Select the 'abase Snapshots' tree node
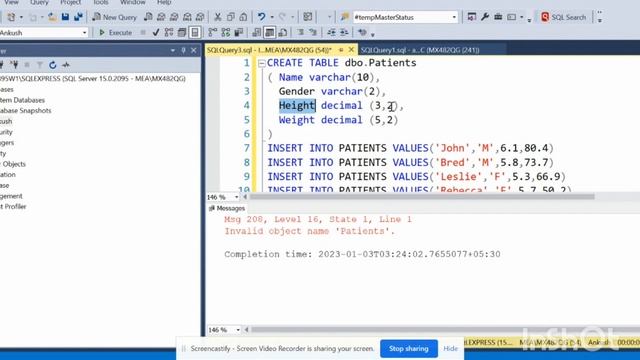This screenshot has width=640, height=360. [x=26, y=111]
